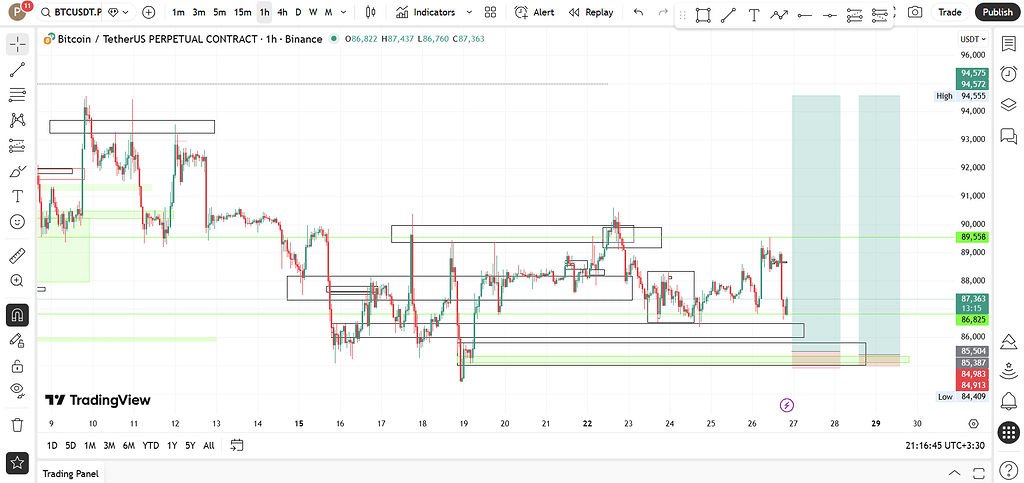Open the USDT currency dropdown
The height and width of the screenshot is (483, 1024).
[x=972, y=39]
